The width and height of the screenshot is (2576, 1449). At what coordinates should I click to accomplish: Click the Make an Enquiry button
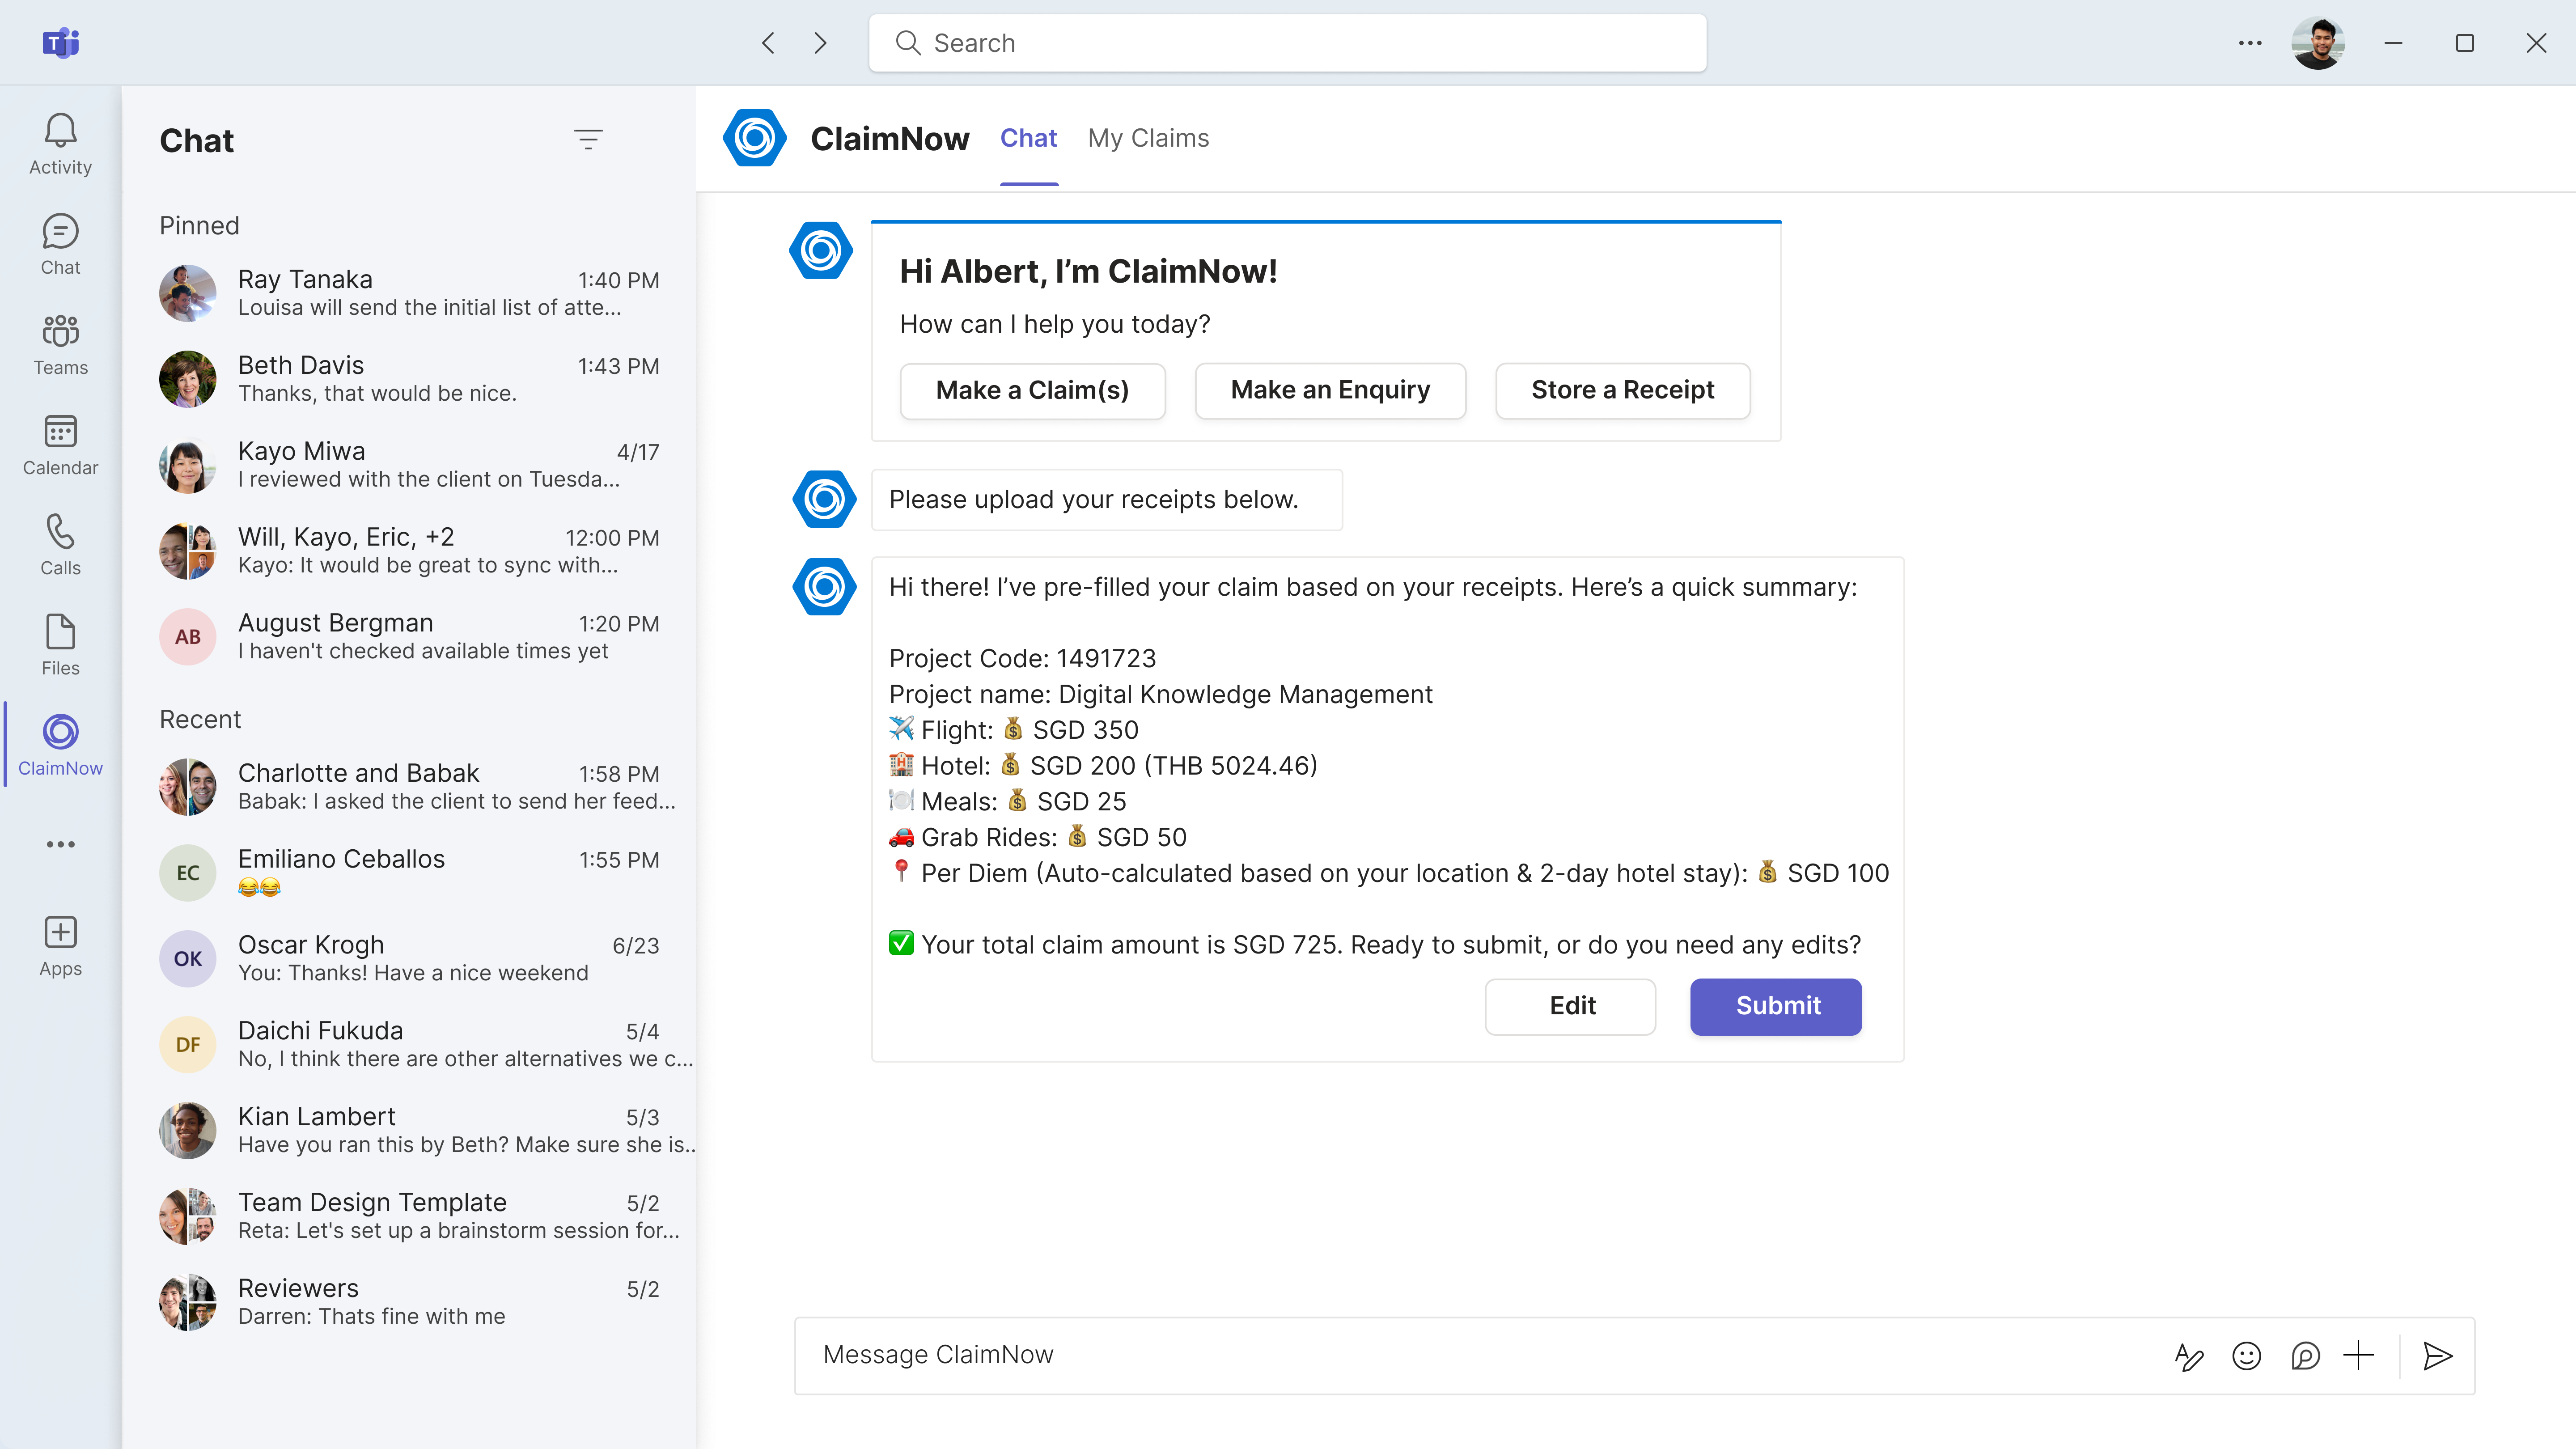point(1330,390)
